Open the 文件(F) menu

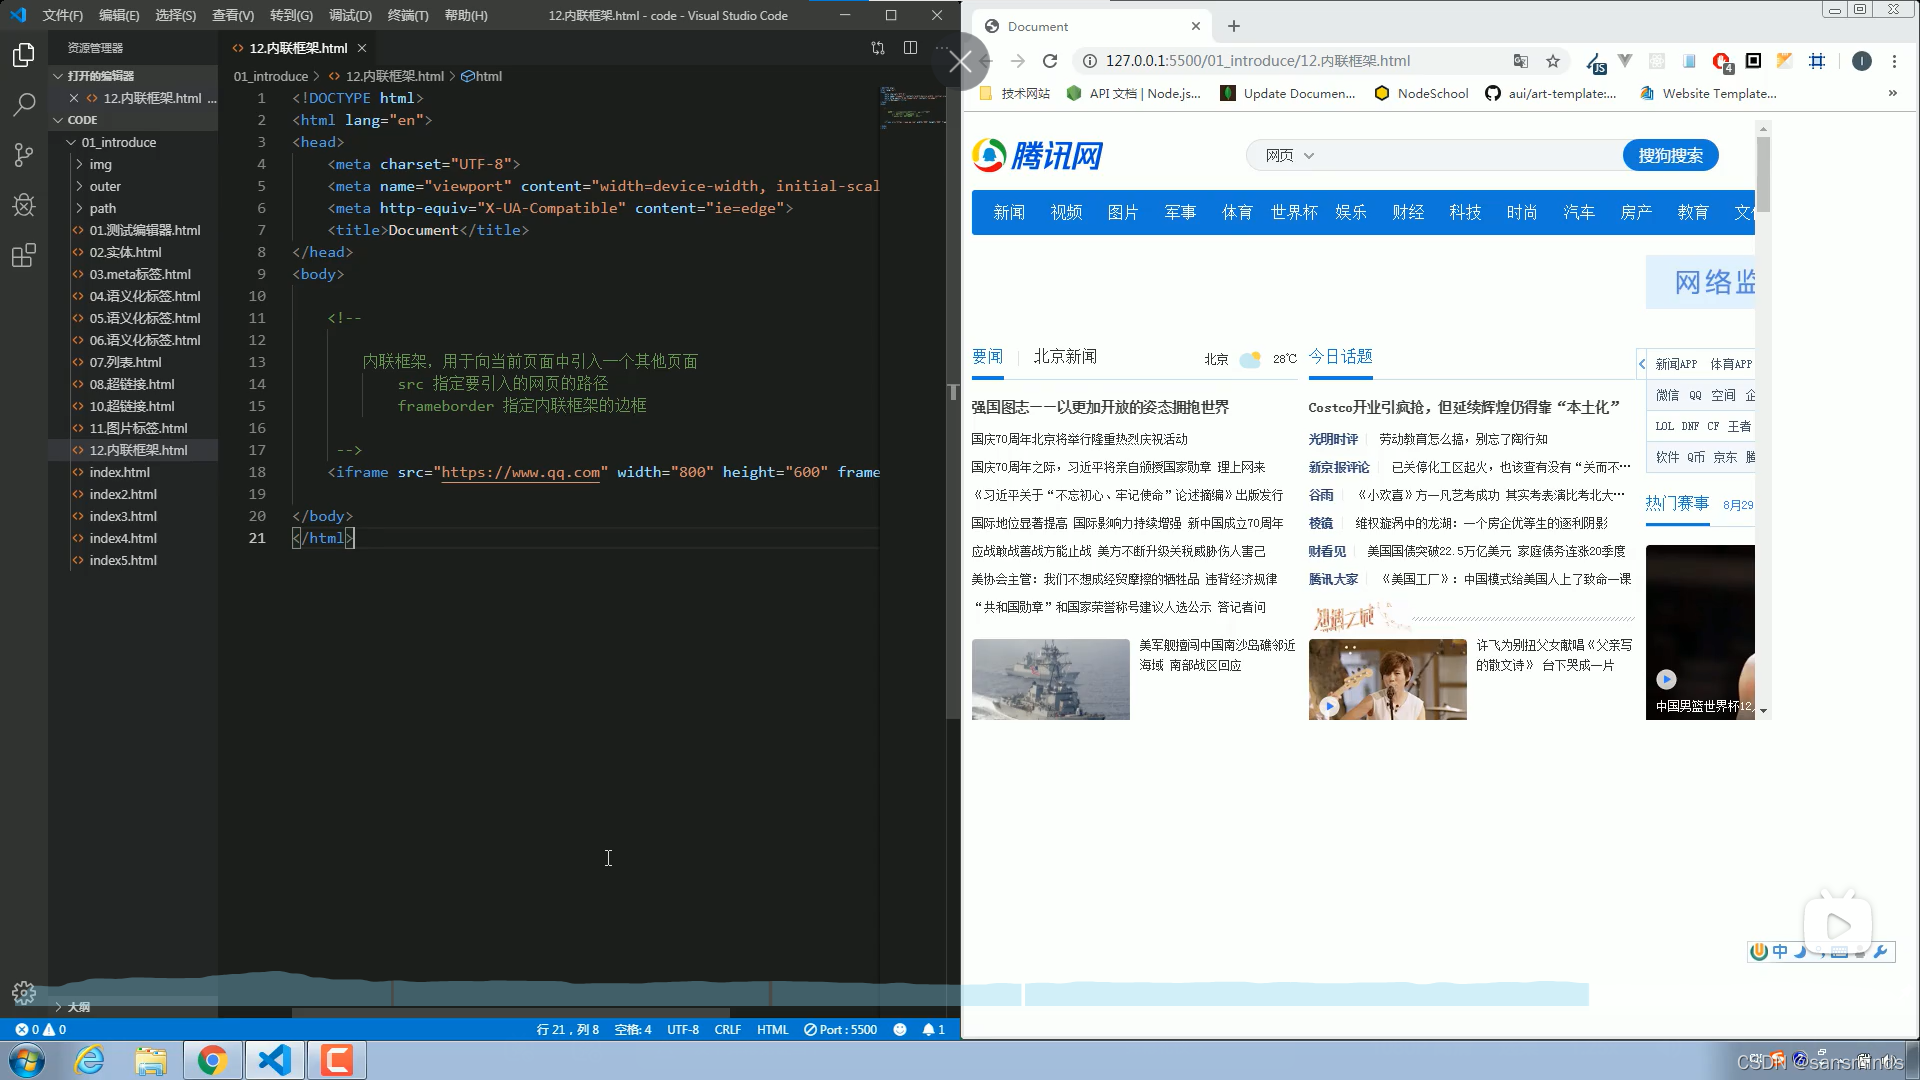[x=63, y=15]
